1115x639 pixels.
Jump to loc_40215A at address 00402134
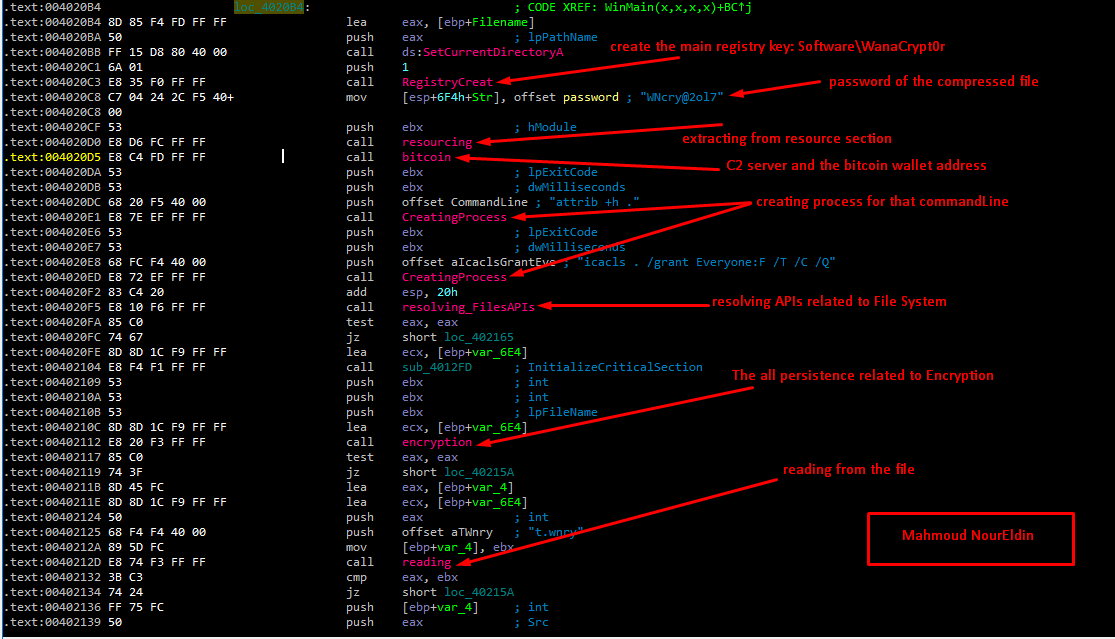pyautogui.click(x=479, y=592)
